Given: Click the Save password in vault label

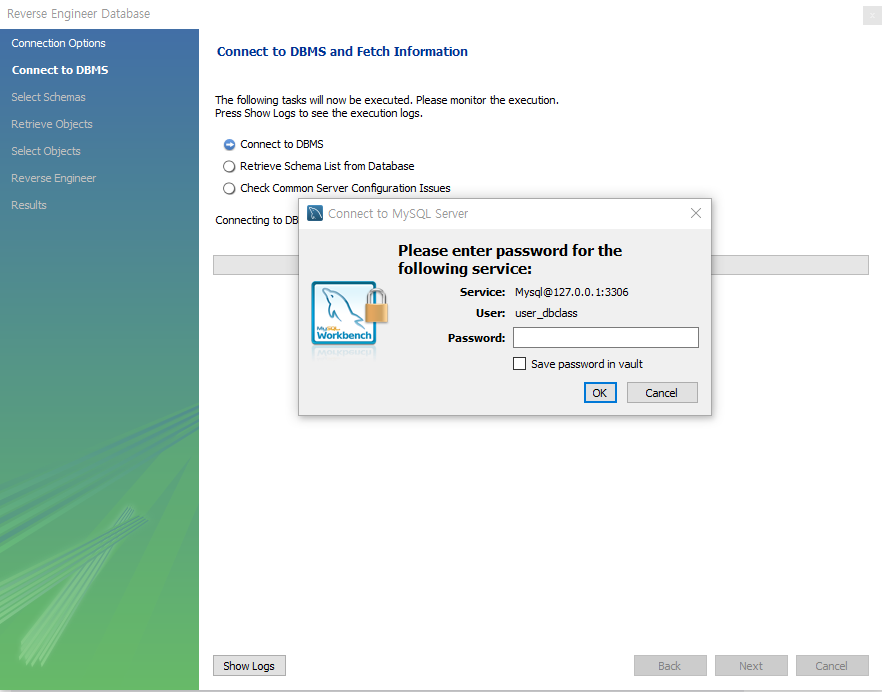Looking at the screenshot, I should coord(587,364).
